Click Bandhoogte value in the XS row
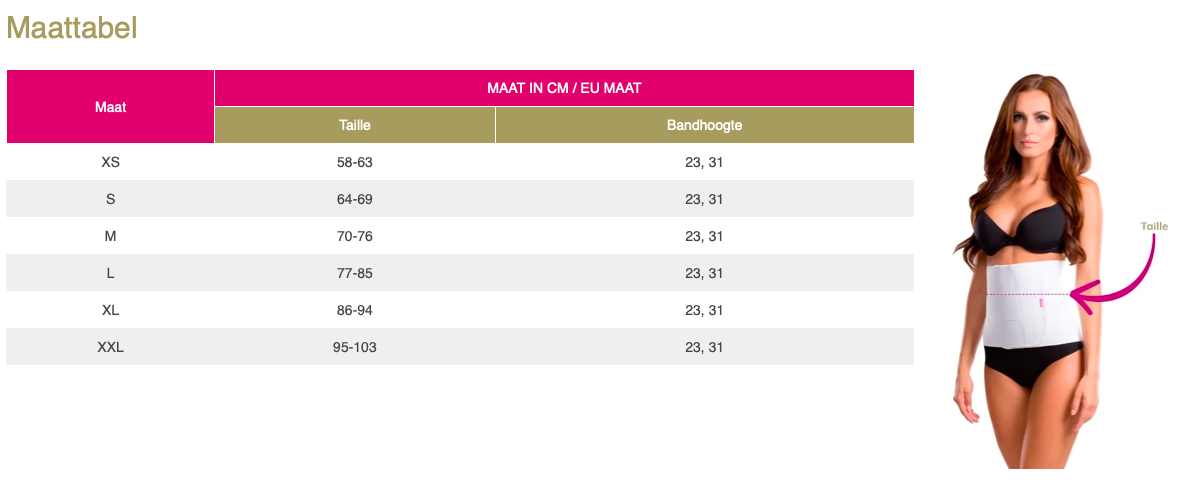Screen dimensions: 1179x492 pos(704,162)
